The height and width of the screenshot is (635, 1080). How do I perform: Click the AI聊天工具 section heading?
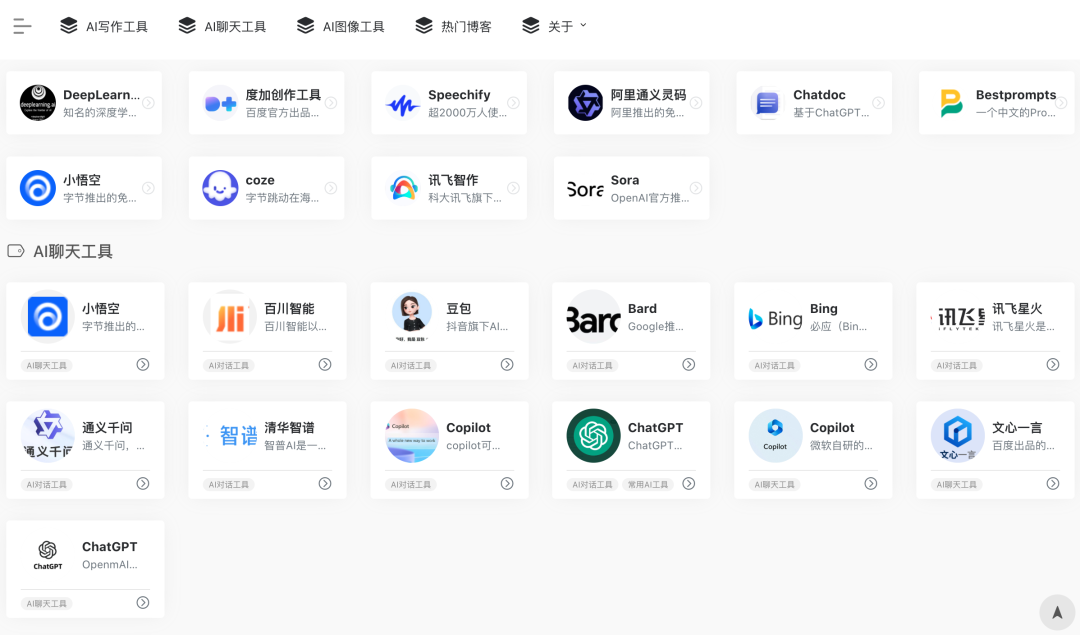pos(73,251)
